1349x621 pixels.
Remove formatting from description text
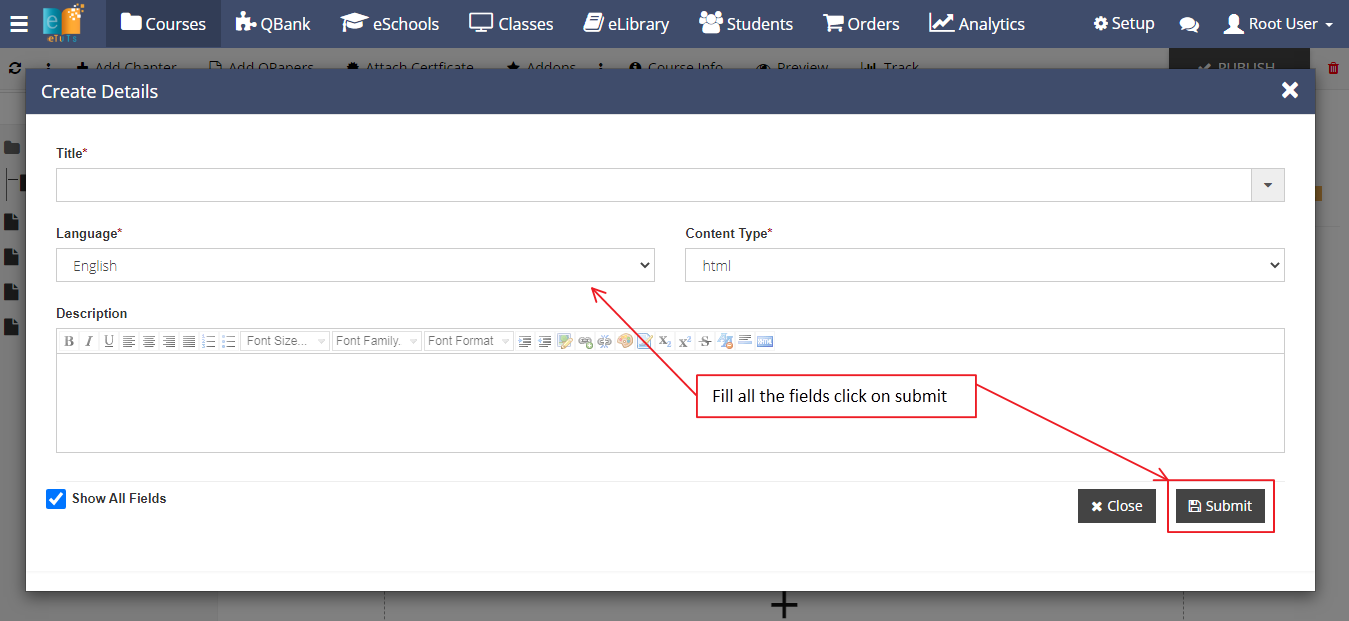coord(725,341)
